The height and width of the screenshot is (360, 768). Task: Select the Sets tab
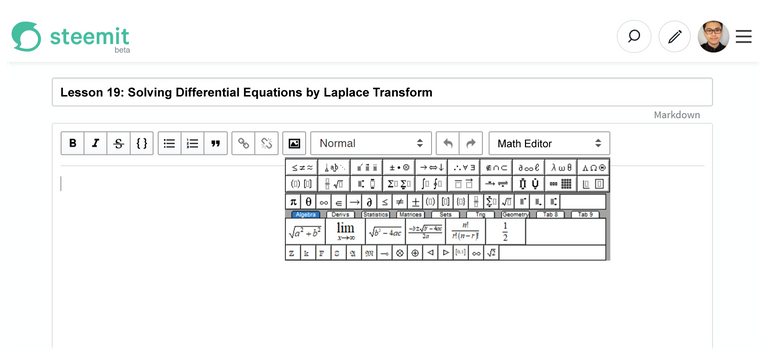click(445, 215)
